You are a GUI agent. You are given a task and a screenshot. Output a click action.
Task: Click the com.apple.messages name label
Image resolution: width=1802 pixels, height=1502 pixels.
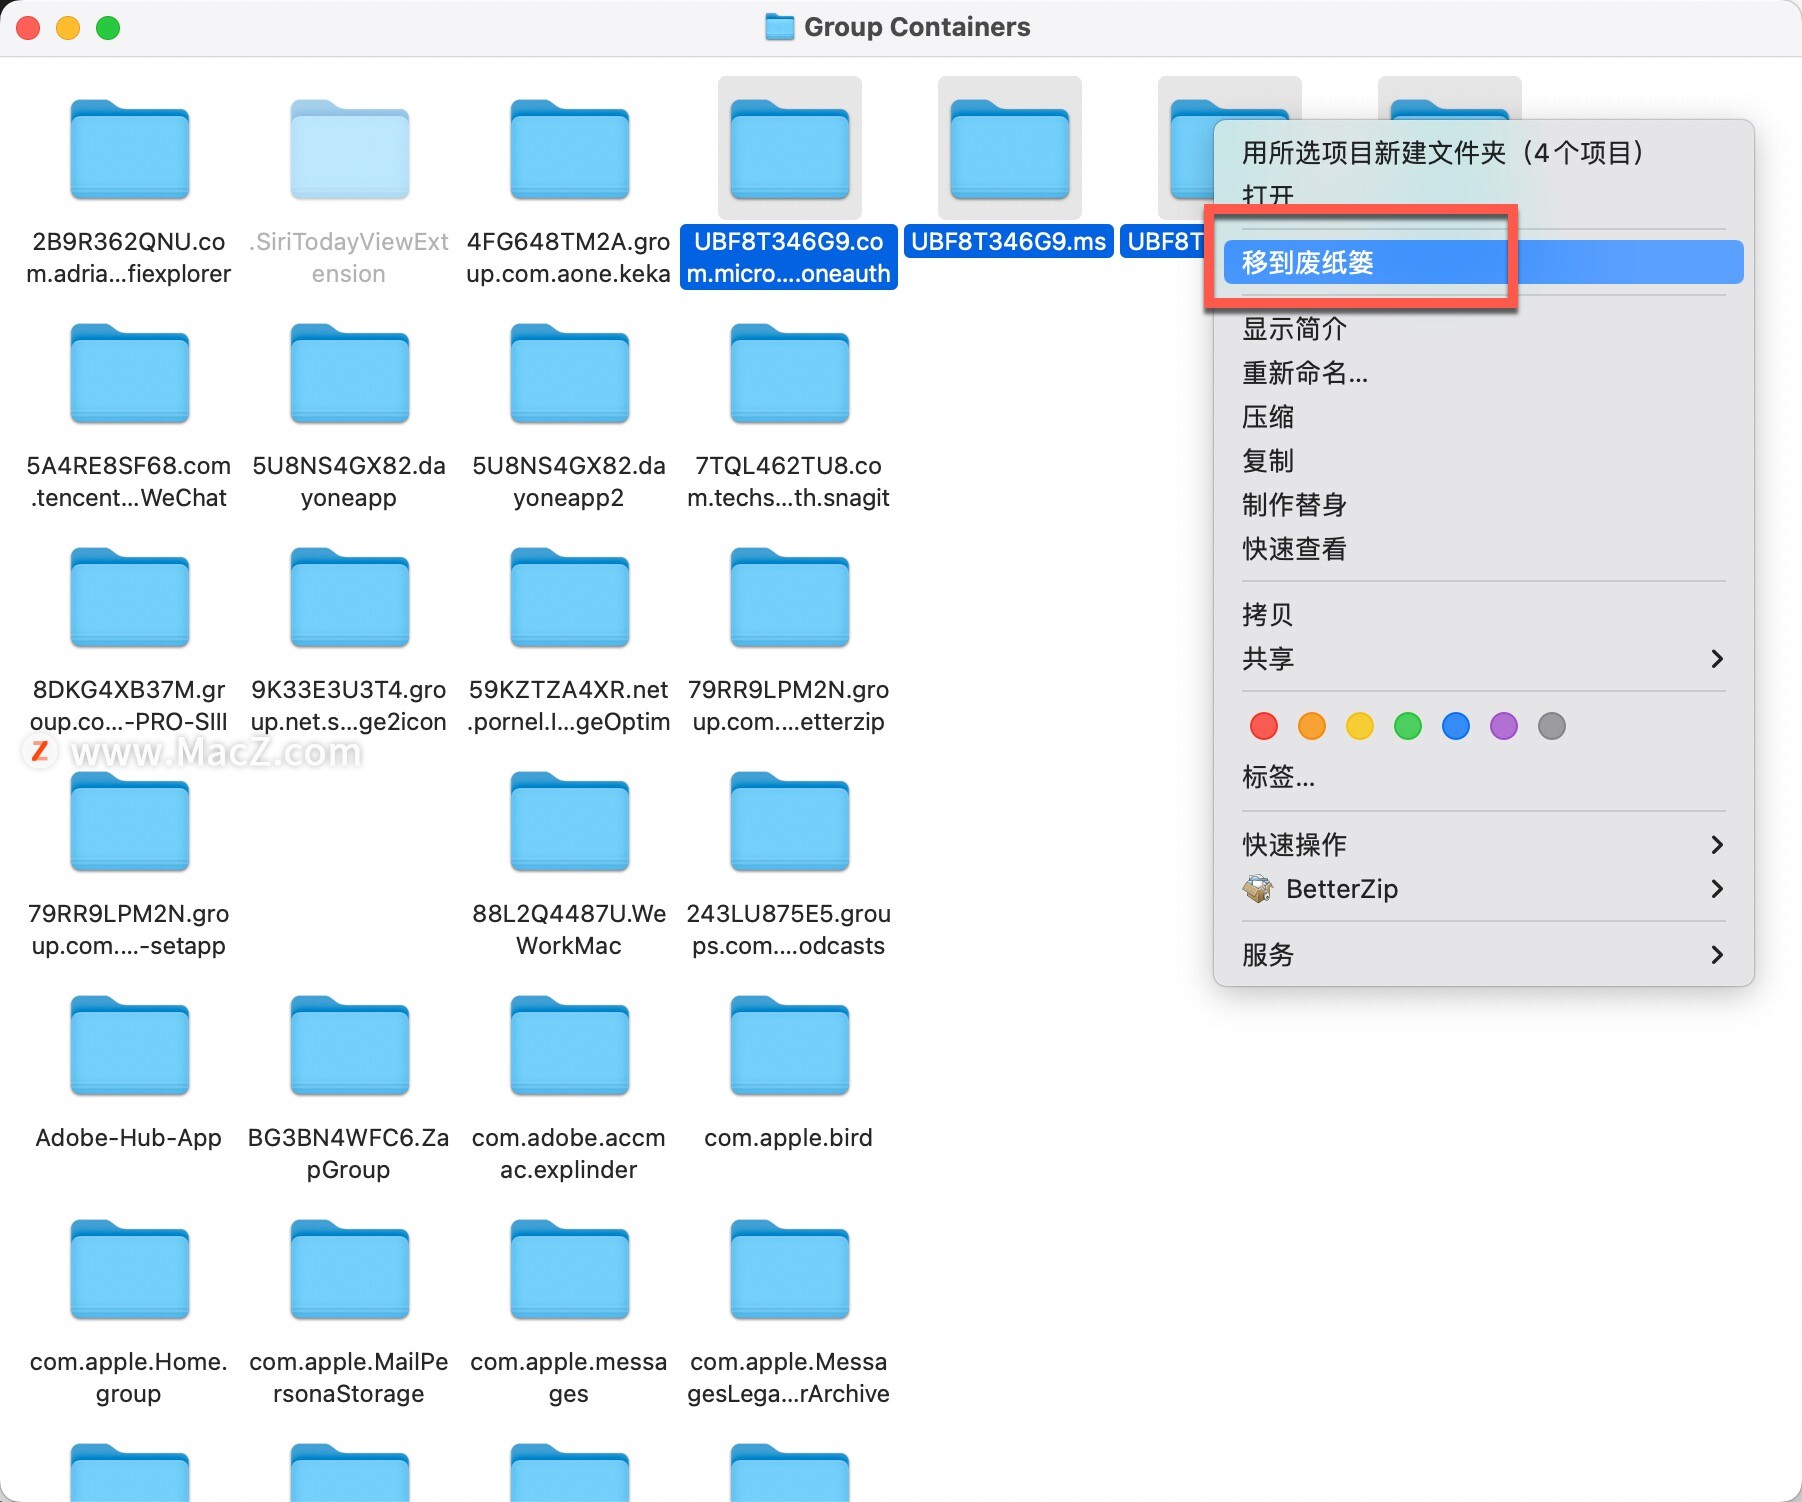[x=569, y=1377]
